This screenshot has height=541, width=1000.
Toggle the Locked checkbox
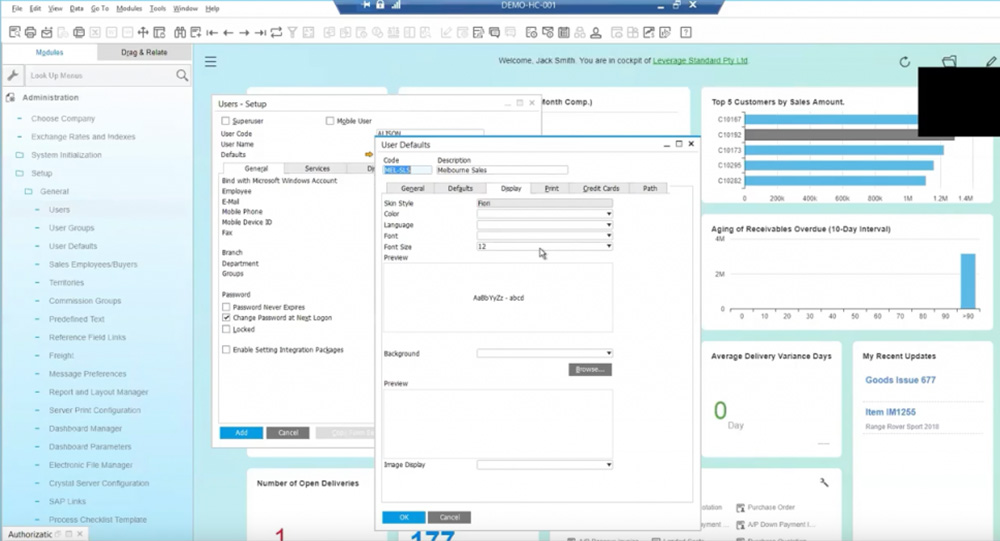point(226,329)
